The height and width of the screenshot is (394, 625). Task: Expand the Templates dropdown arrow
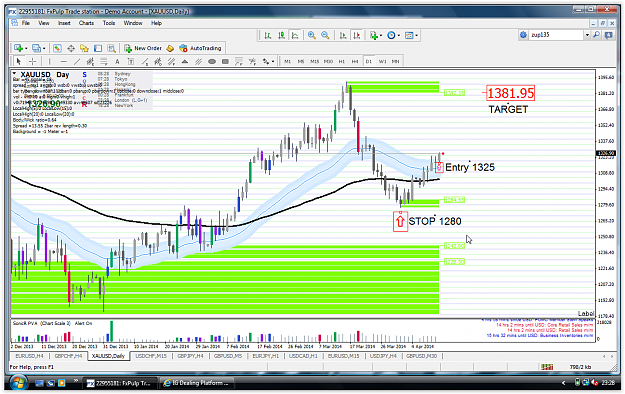[x=417, y=35]
